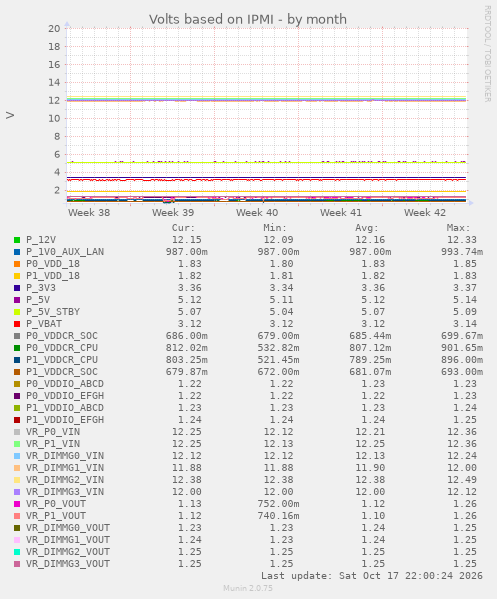497x599 pixels.
Task: Click the 'Cur:' column header
Action: (183, 228)
